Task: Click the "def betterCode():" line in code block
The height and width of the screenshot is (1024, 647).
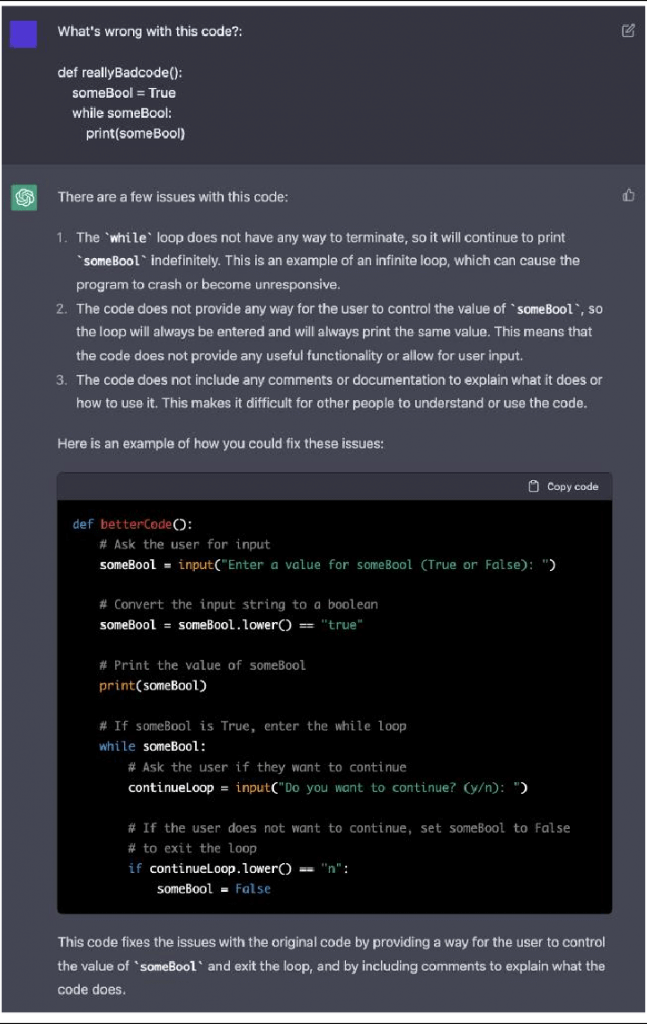Action: [x=133, y=523]
